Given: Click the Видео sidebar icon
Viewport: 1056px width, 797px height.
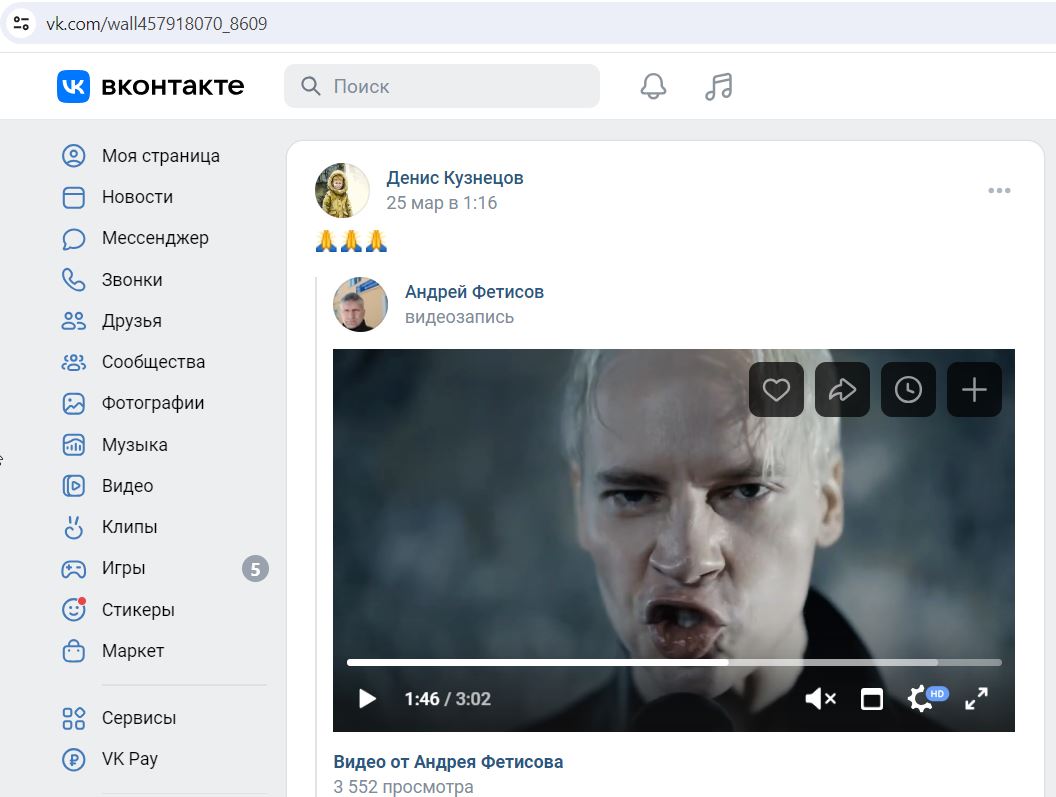Looking at the screenshot, I should click(x=73, y=486).
